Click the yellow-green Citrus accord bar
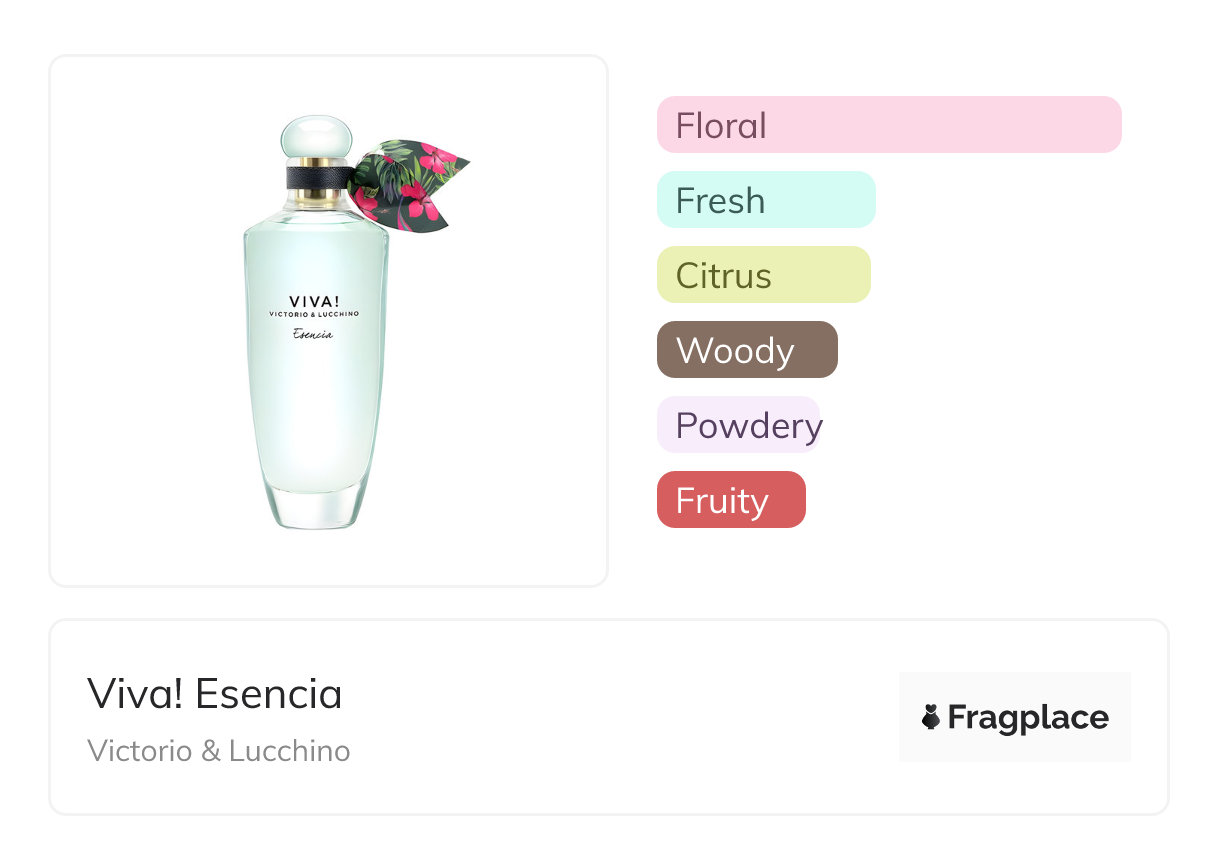 [x=763, y=275]
